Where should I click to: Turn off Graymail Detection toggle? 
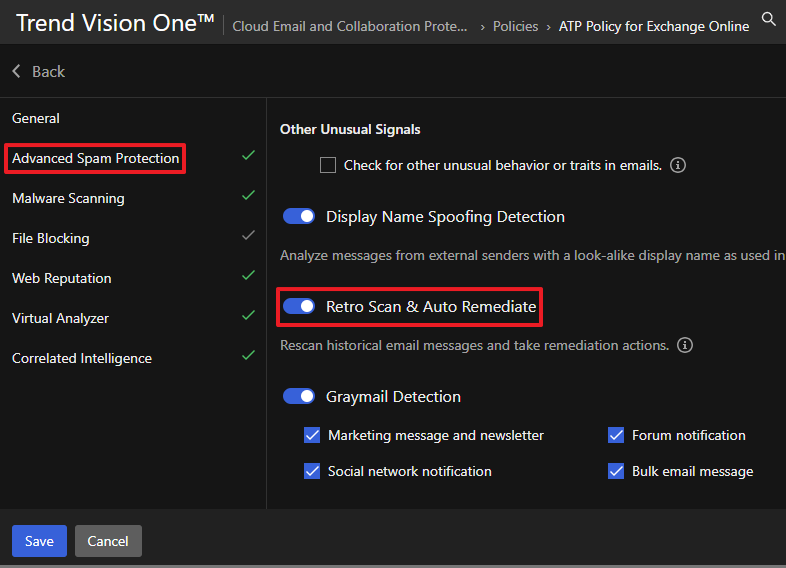(x=299, y=397)
